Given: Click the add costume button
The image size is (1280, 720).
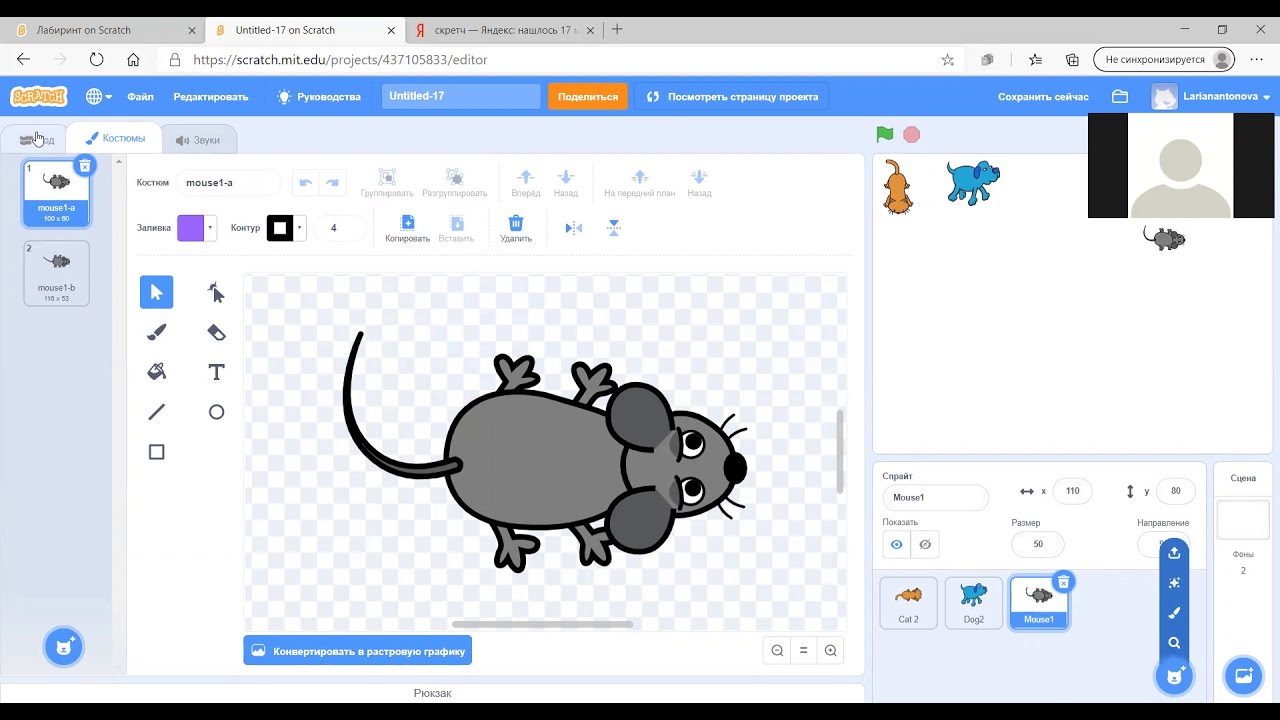Looking at the screenshot, I should coord(64,647).
